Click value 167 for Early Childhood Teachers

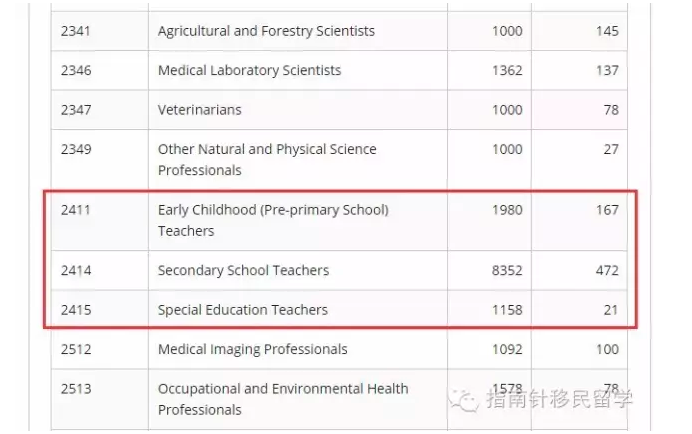click(x=607, y=210)
